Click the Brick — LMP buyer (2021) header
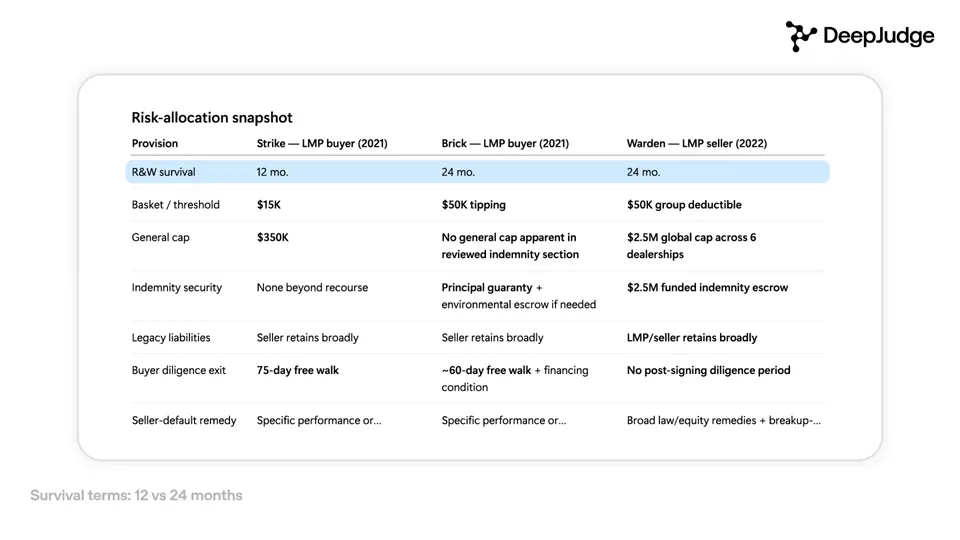 [505, 143]
